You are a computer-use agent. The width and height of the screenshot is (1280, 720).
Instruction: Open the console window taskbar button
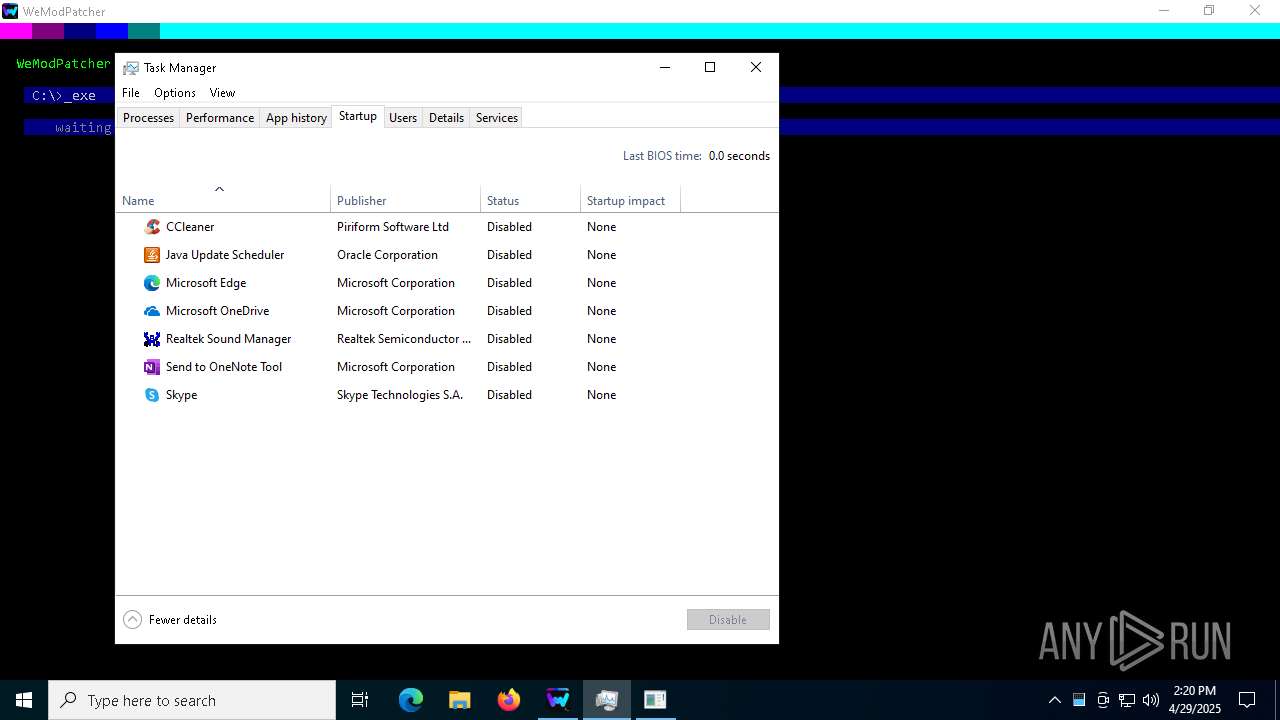[656, 700]
